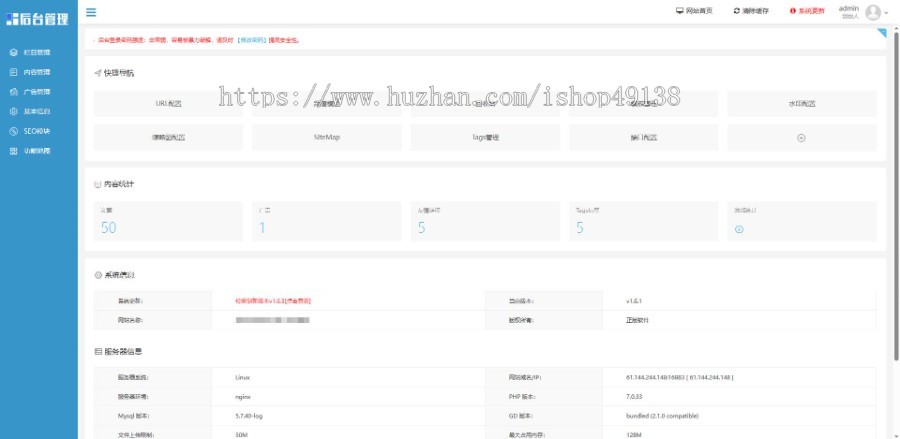The image size is (900, 439).
Task: Click the 128M max memory value
Action: [x=633, y=435]
